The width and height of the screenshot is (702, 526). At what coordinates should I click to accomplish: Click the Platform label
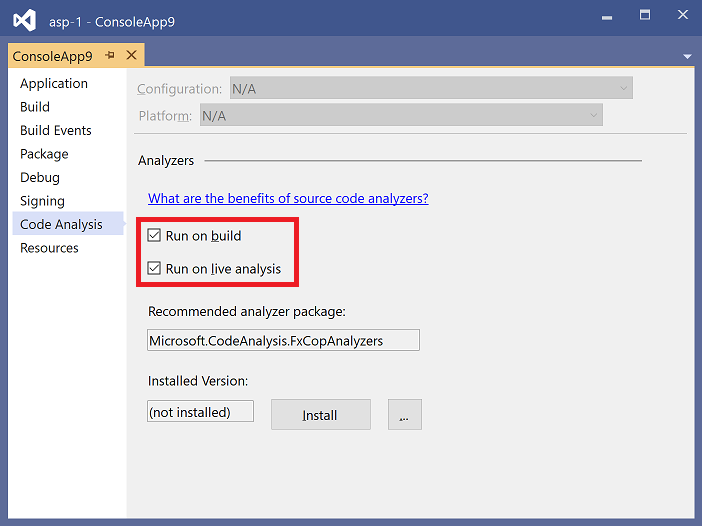[x=165, y=116]
